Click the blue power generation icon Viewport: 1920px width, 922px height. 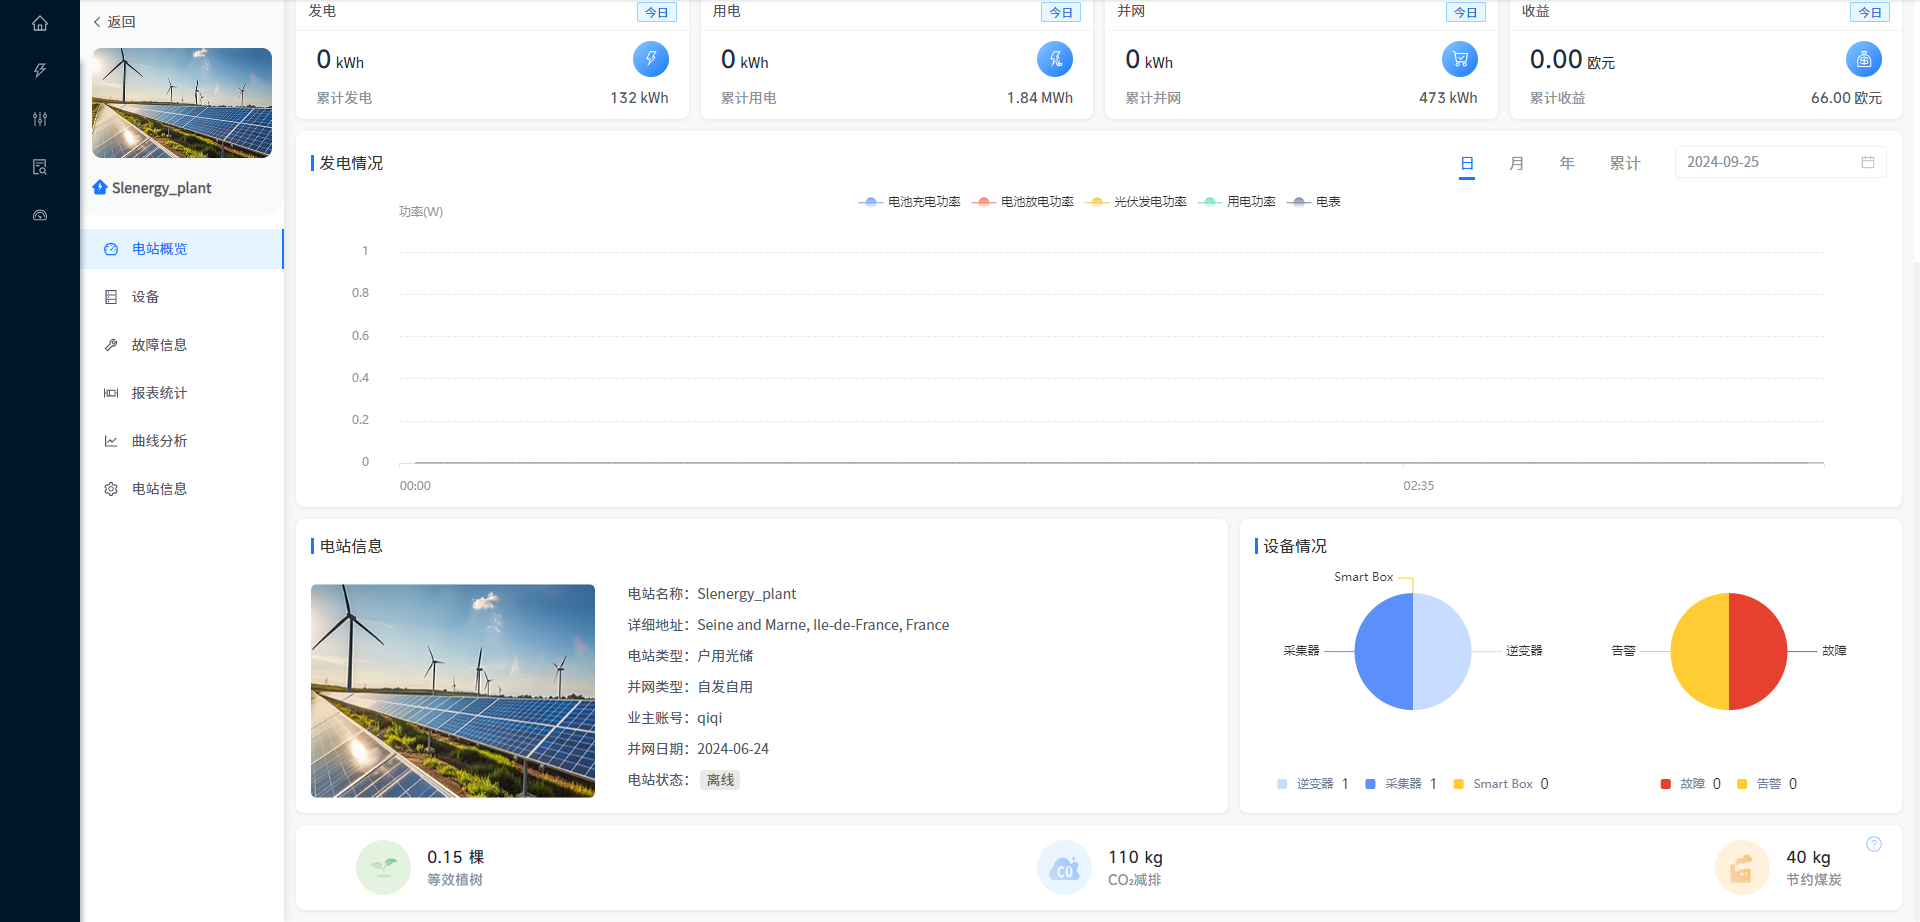[650, 59]
